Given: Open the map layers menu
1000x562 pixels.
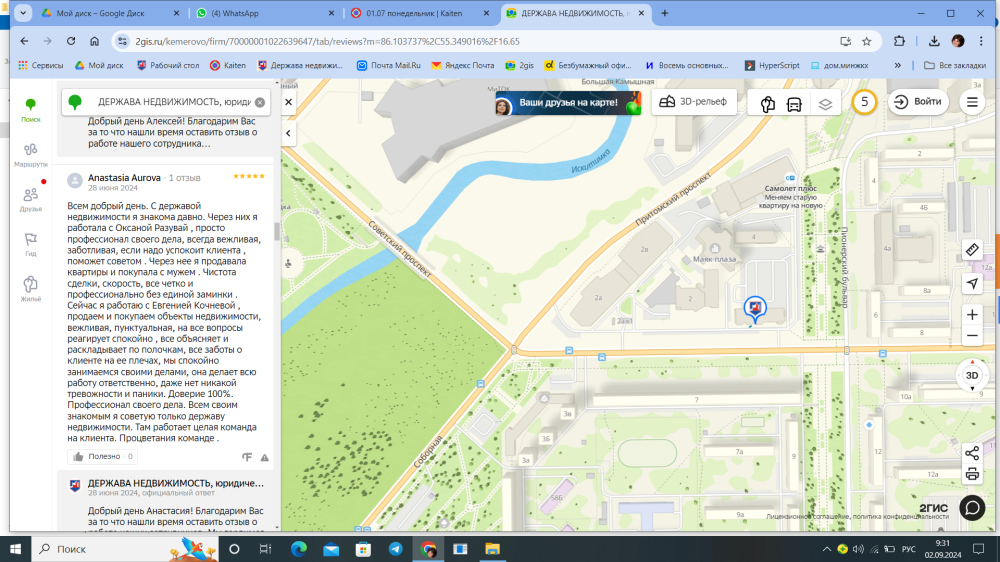Looking at the screenshot, I should pyautogui.click(x=825, y=103).
